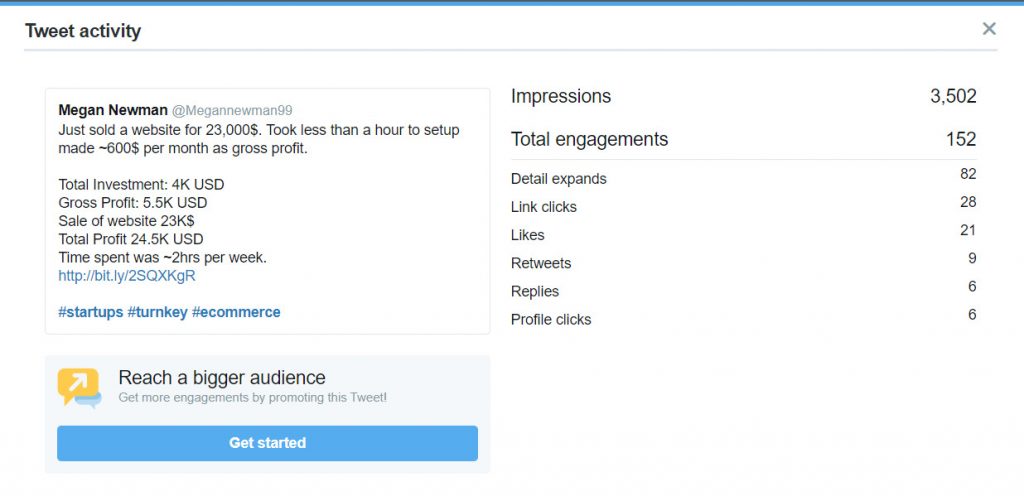Screen dimensions: 1024x496
Task: Click the Impressions count 3,502
Action: 953,97
